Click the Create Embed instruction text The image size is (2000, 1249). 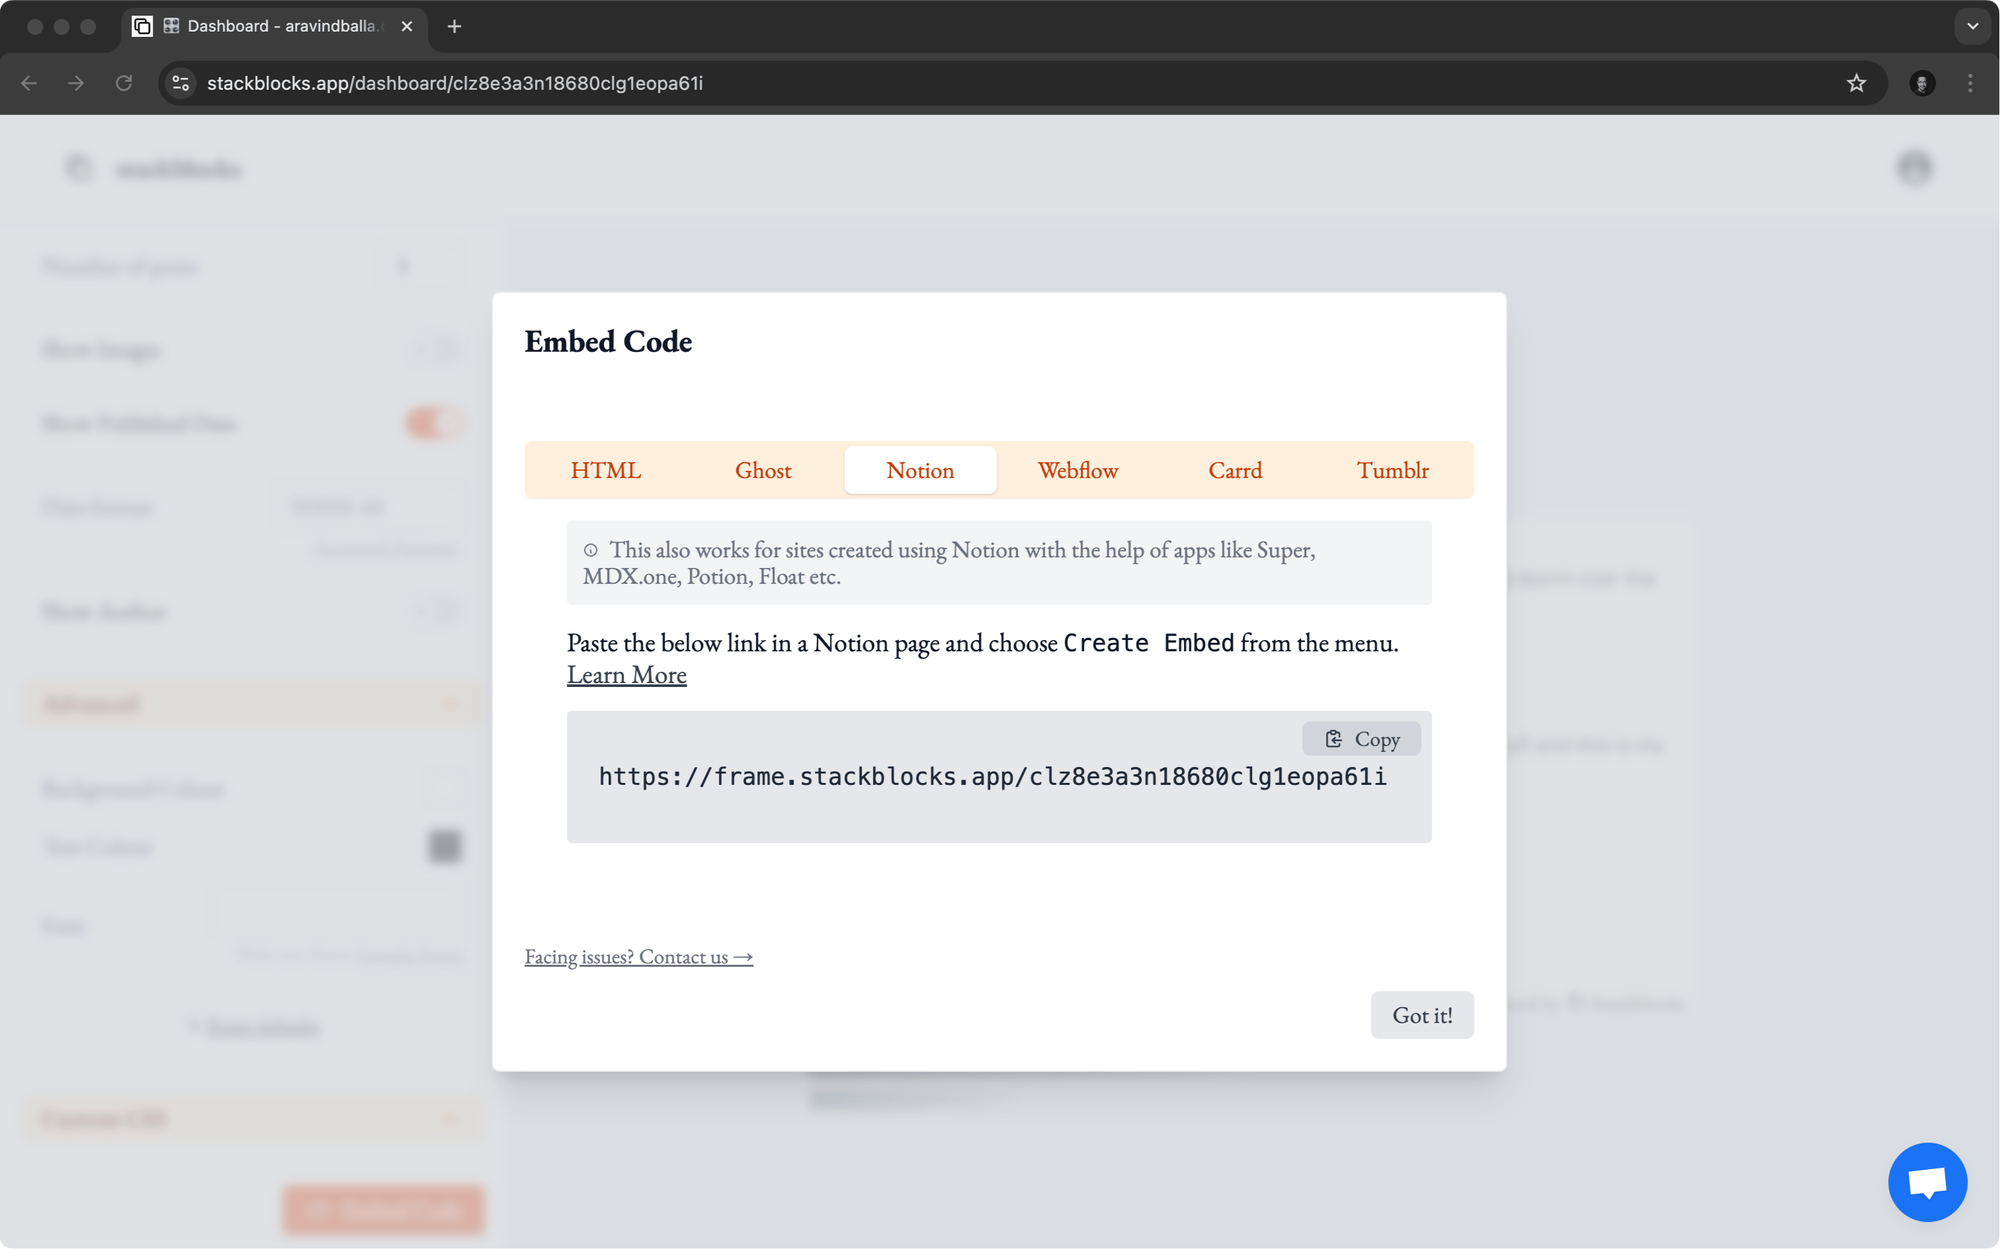[1148, 643]
